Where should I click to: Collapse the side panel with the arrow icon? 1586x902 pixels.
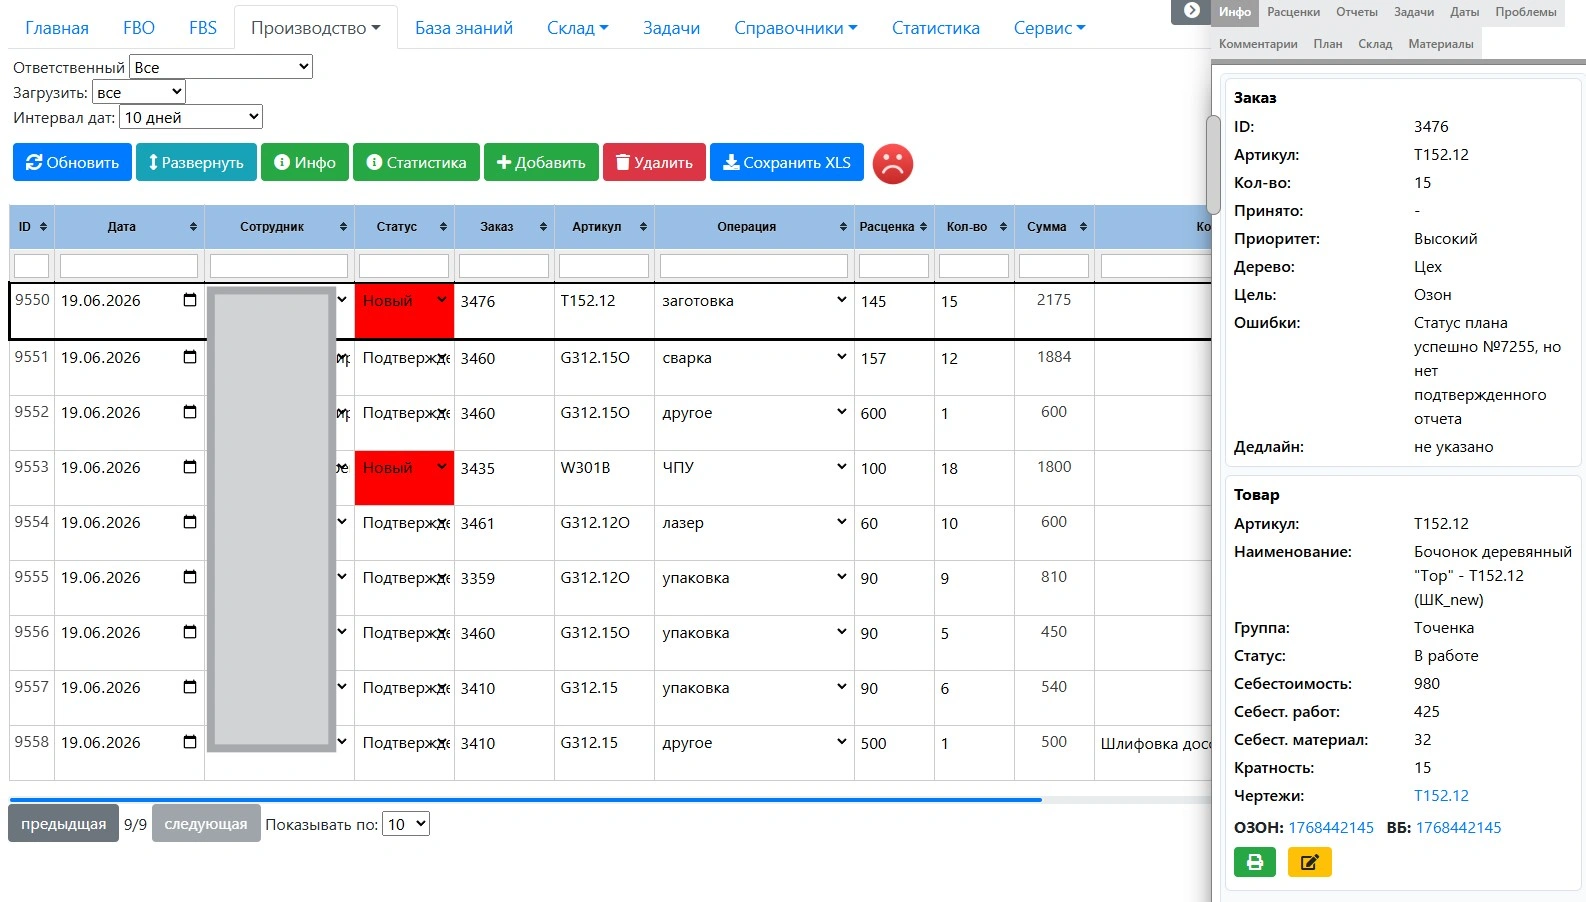tap(1191, 11)
